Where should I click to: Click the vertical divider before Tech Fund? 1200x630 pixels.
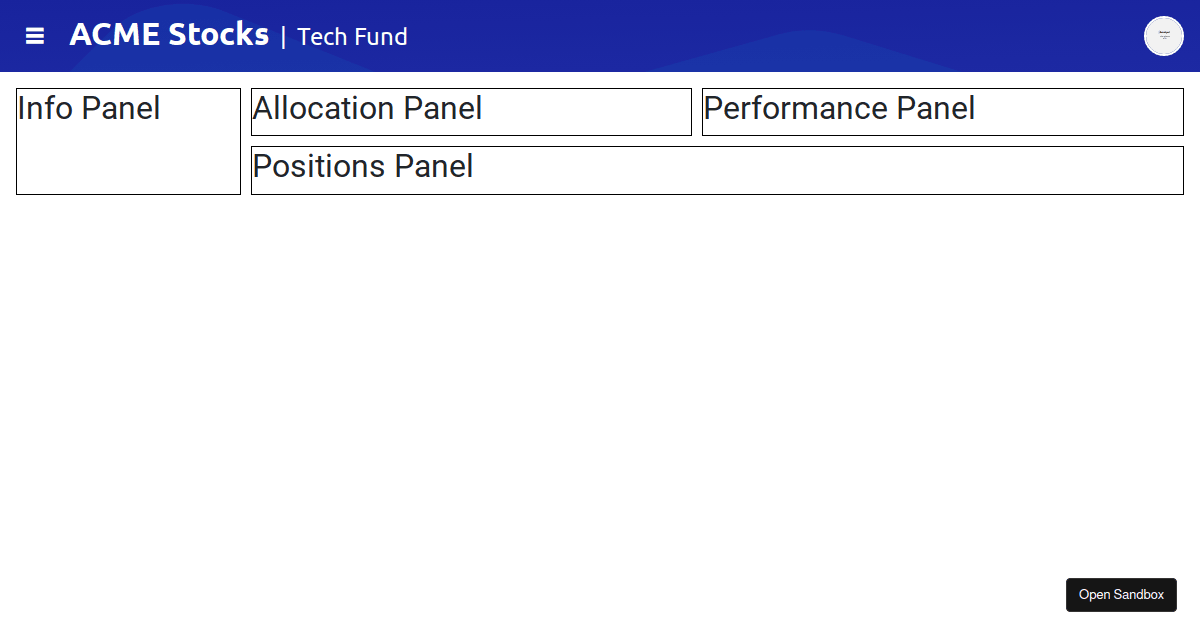(x=283, y=37)
